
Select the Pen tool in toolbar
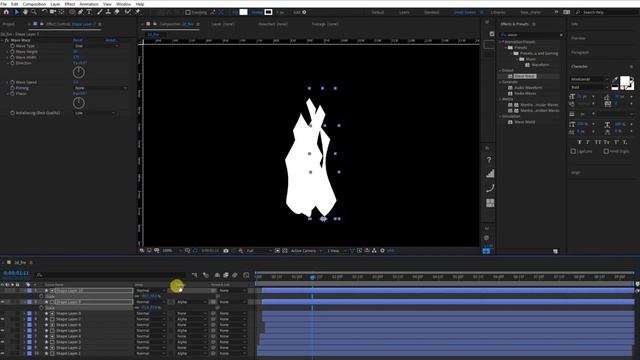pos(80,12)
